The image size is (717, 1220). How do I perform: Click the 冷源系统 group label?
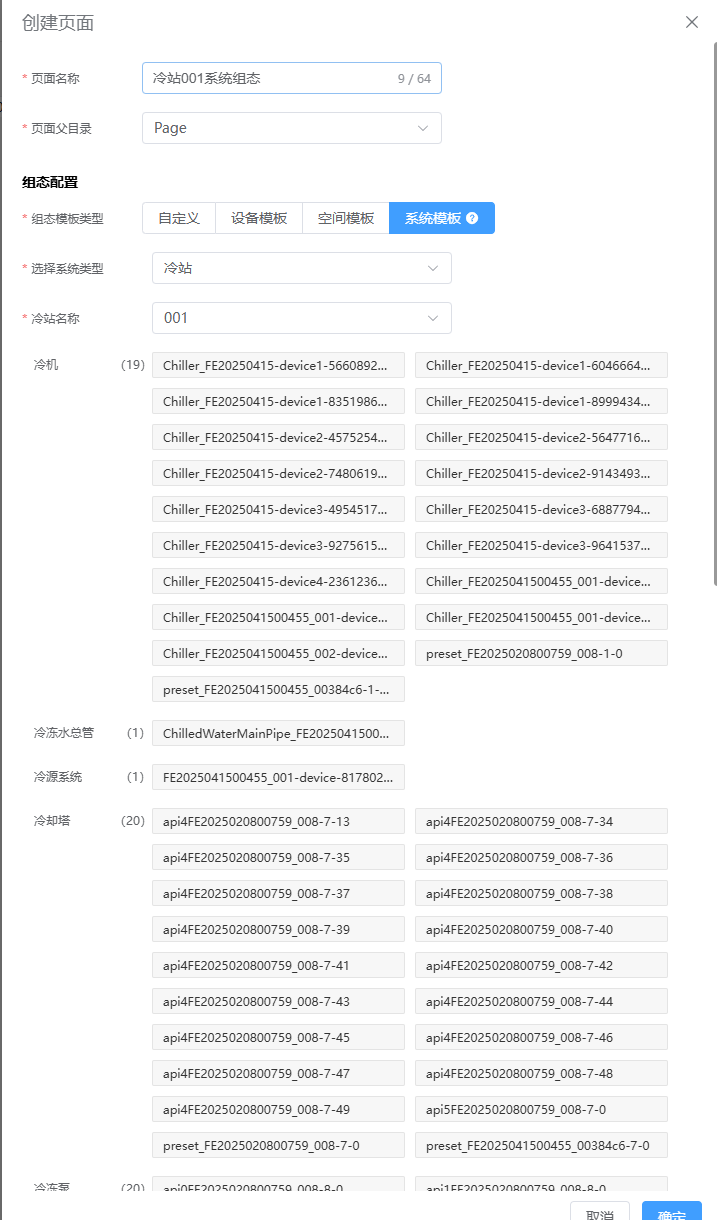tap(58, 777)
